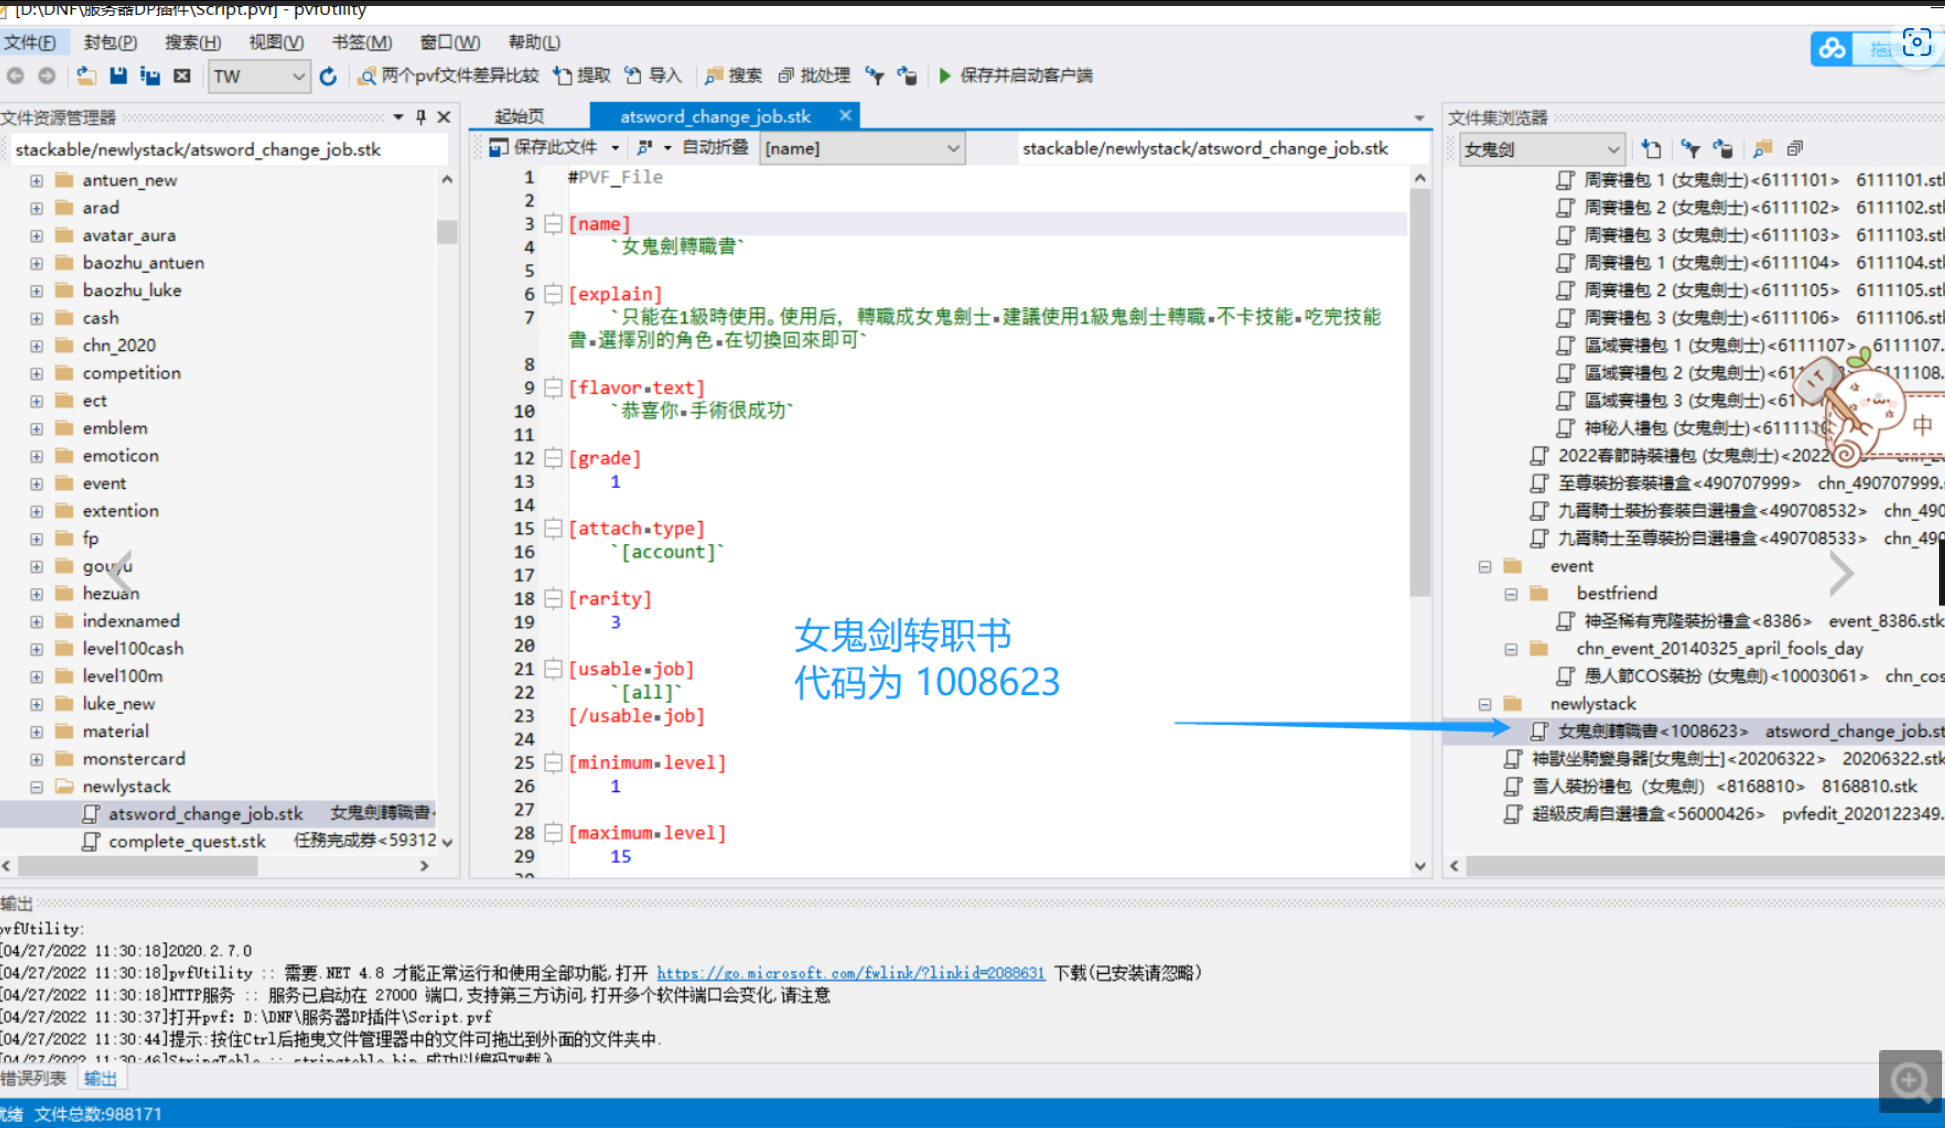1945x1128 pixels.
Task: Expand the avatar_aura folder
Action: coord(36,236)
